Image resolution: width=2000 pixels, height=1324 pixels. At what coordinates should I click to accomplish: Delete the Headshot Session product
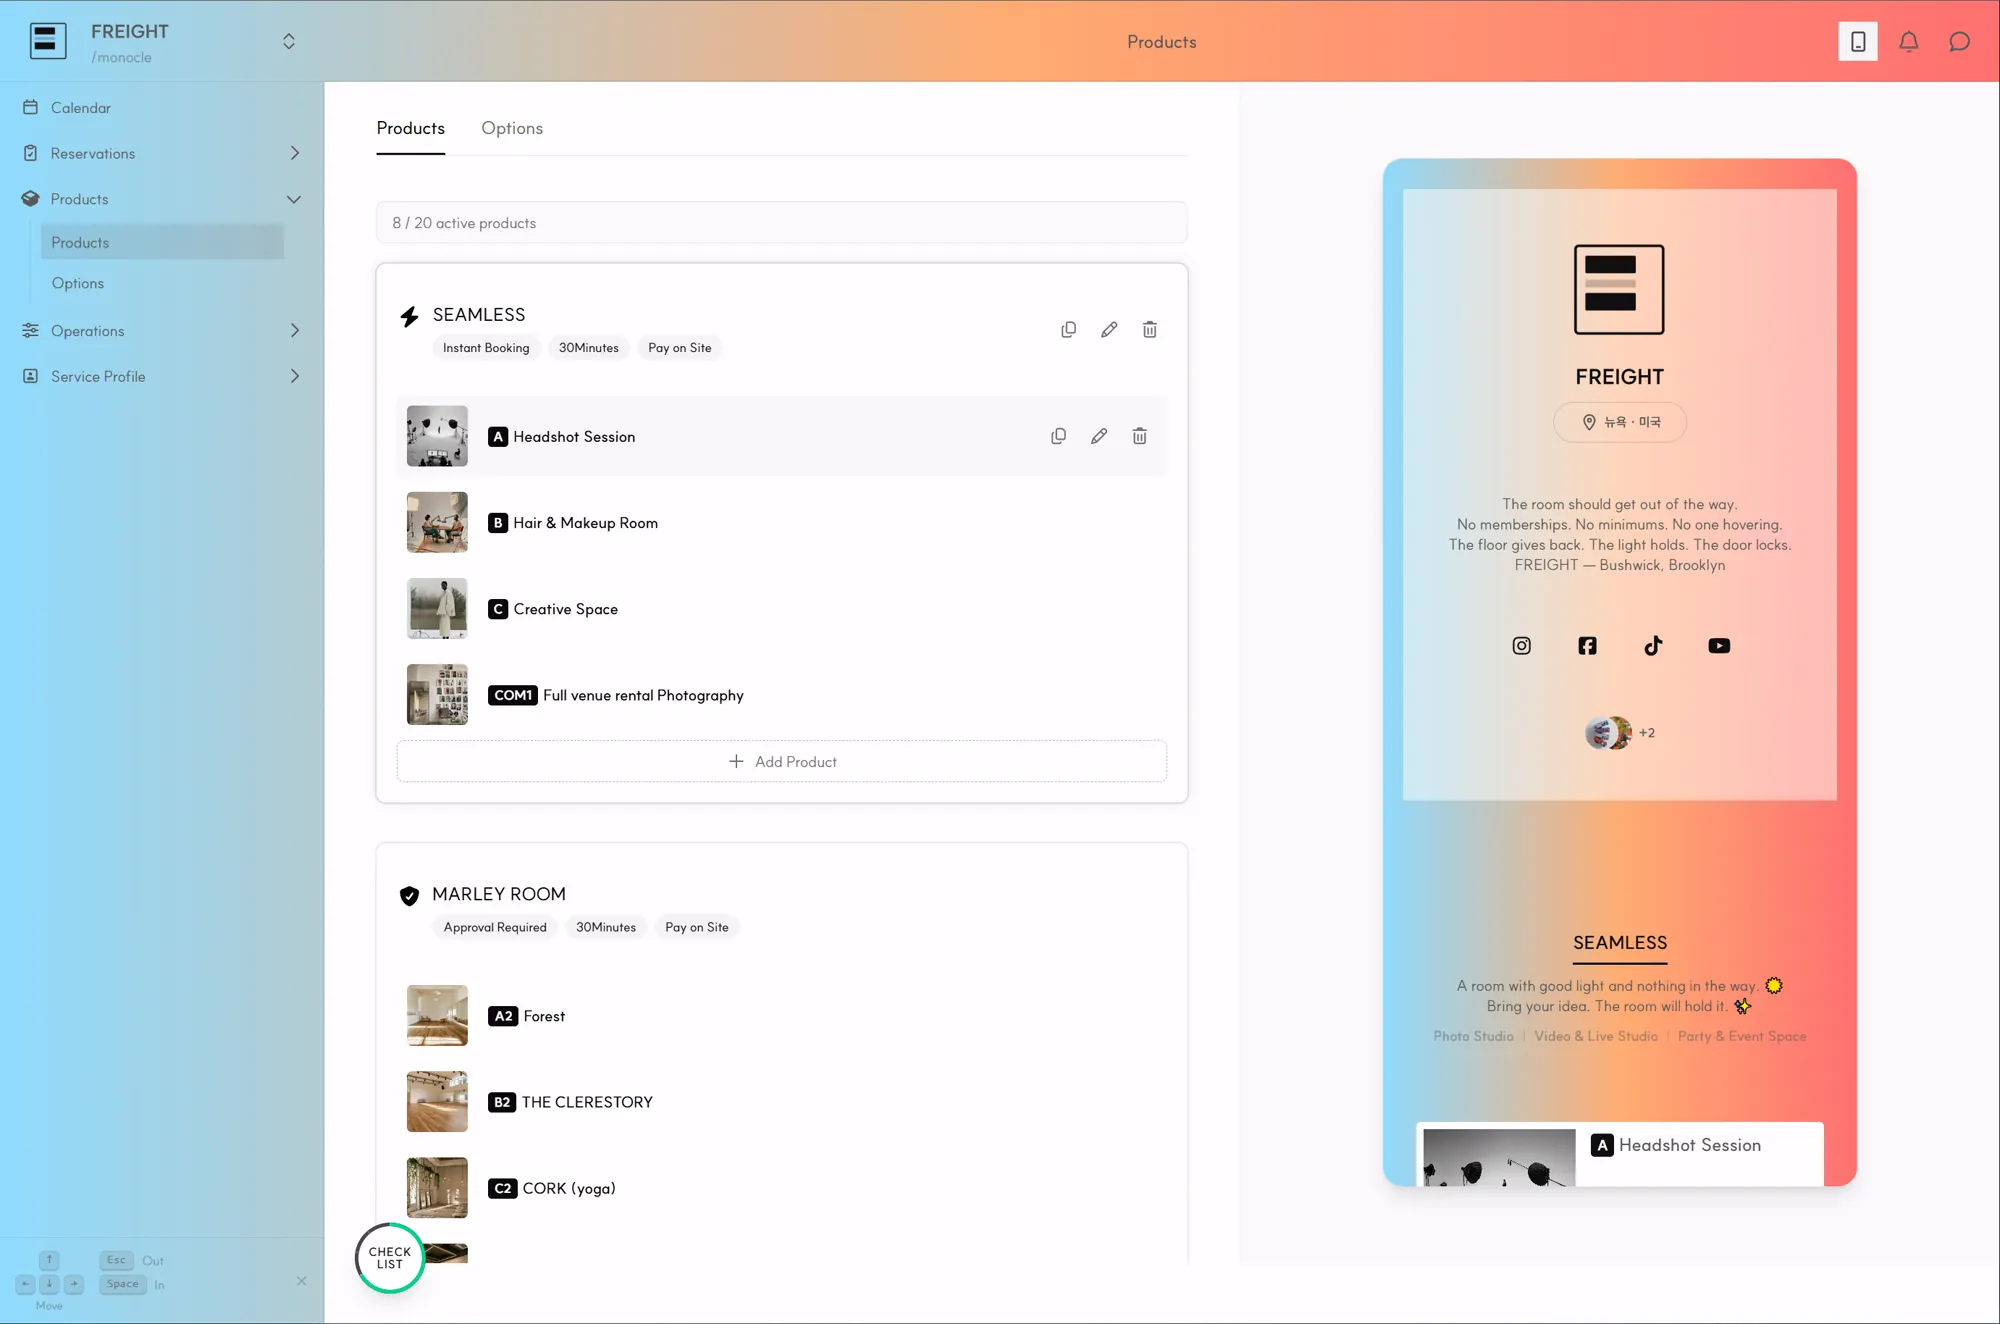[x=1140, y=436]
